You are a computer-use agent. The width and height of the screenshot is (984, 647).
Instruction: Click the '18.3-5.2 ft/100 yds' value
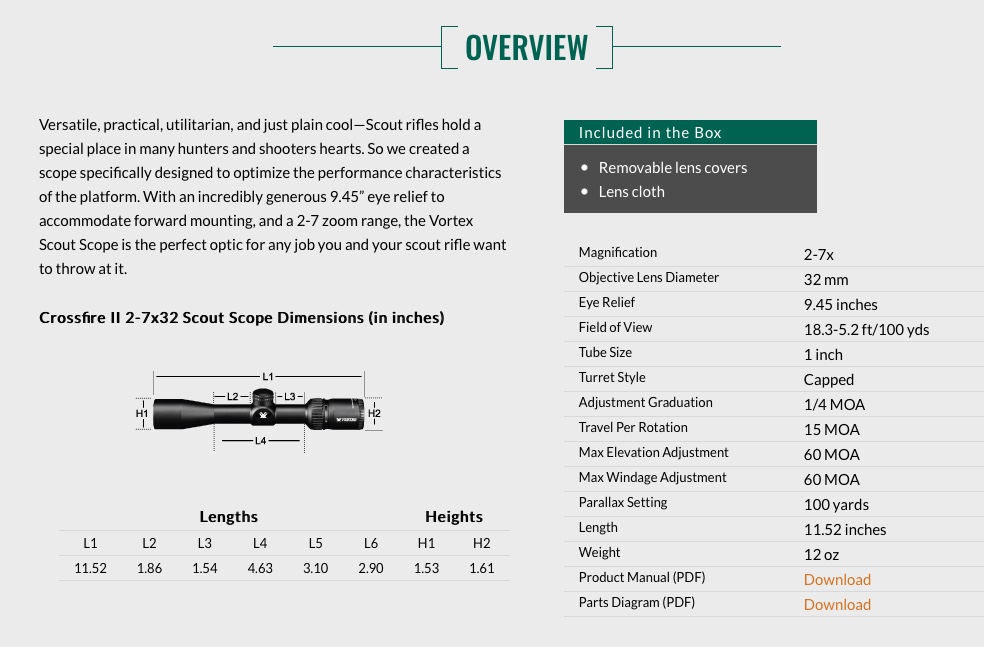tap(866, 329)
